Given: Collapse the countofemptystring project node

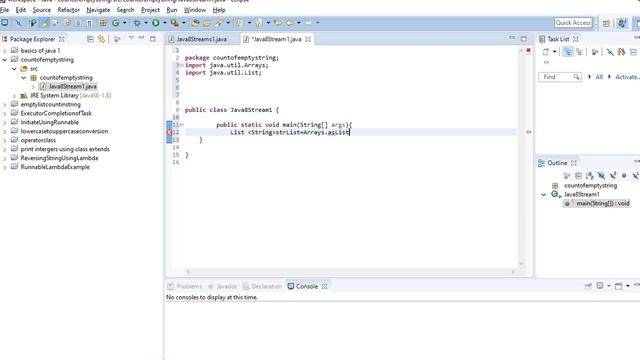Looking at the screenshot, I should [5, 60].
